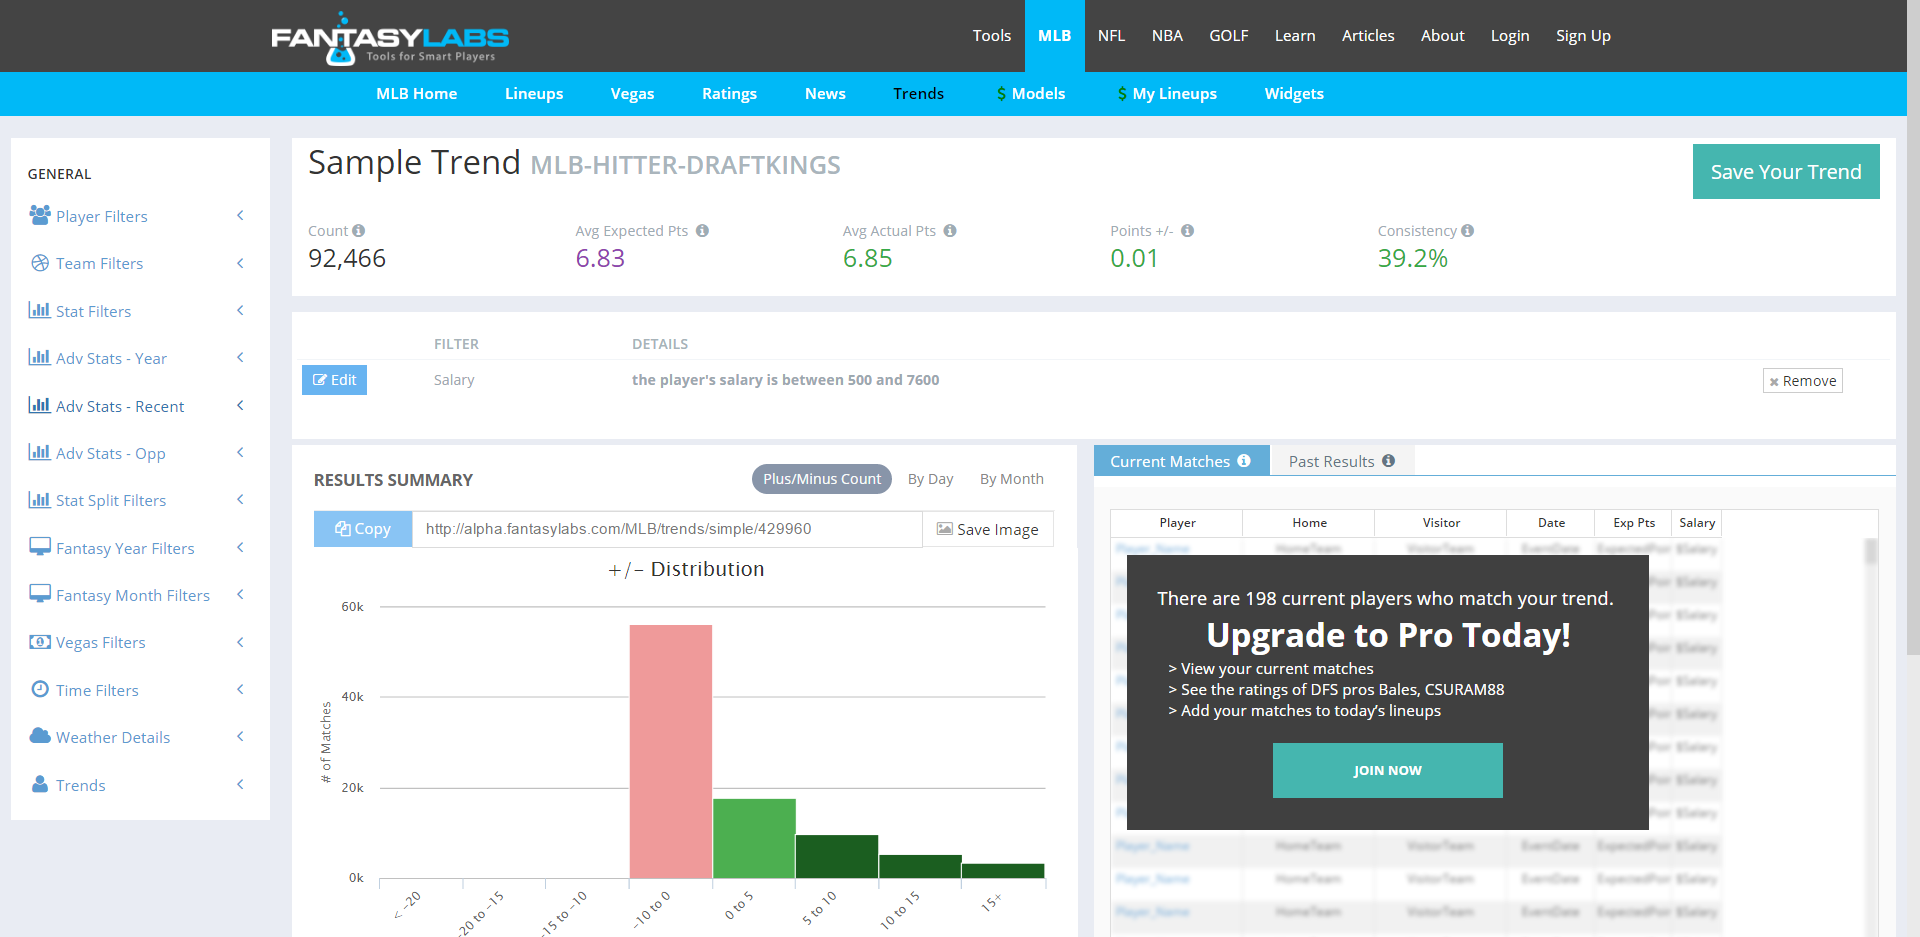Expand the Adv Stats - Recent section

pos(120,406)
